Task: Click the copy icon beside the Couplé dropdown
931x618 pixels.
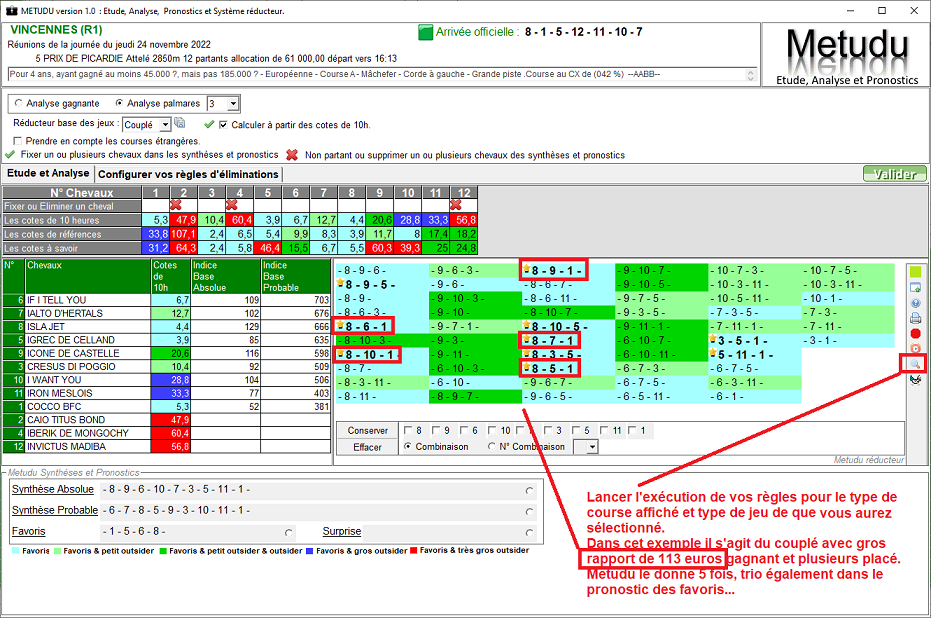Action: coord(179,123)
